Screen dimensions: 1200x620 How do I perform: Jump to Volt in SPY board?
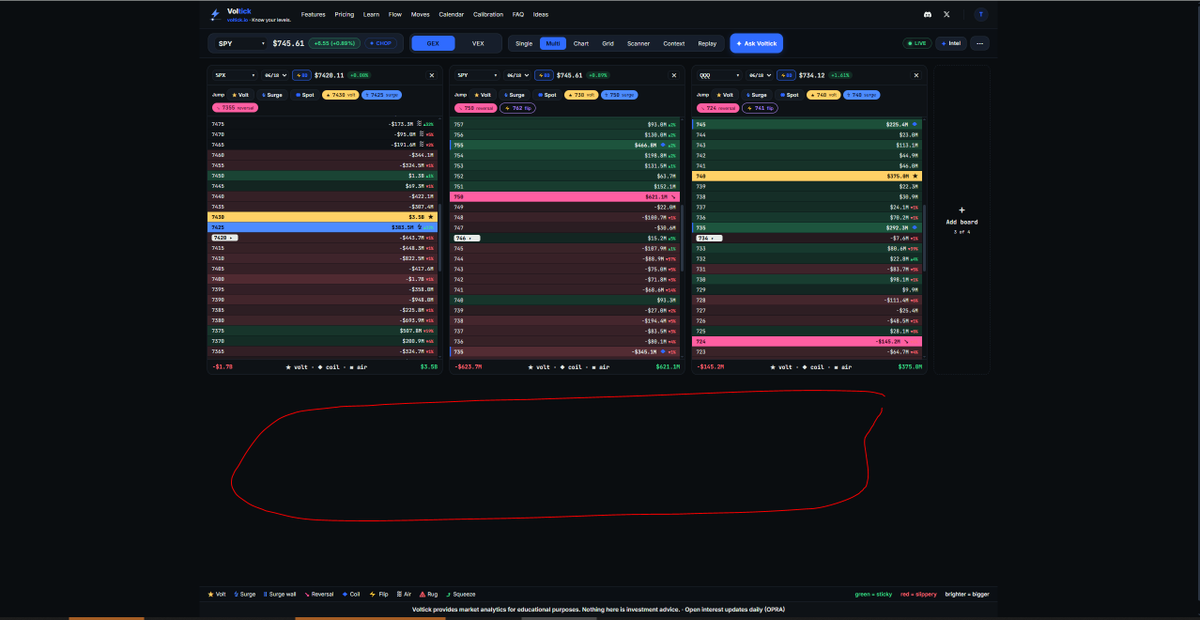coord(482,95)
